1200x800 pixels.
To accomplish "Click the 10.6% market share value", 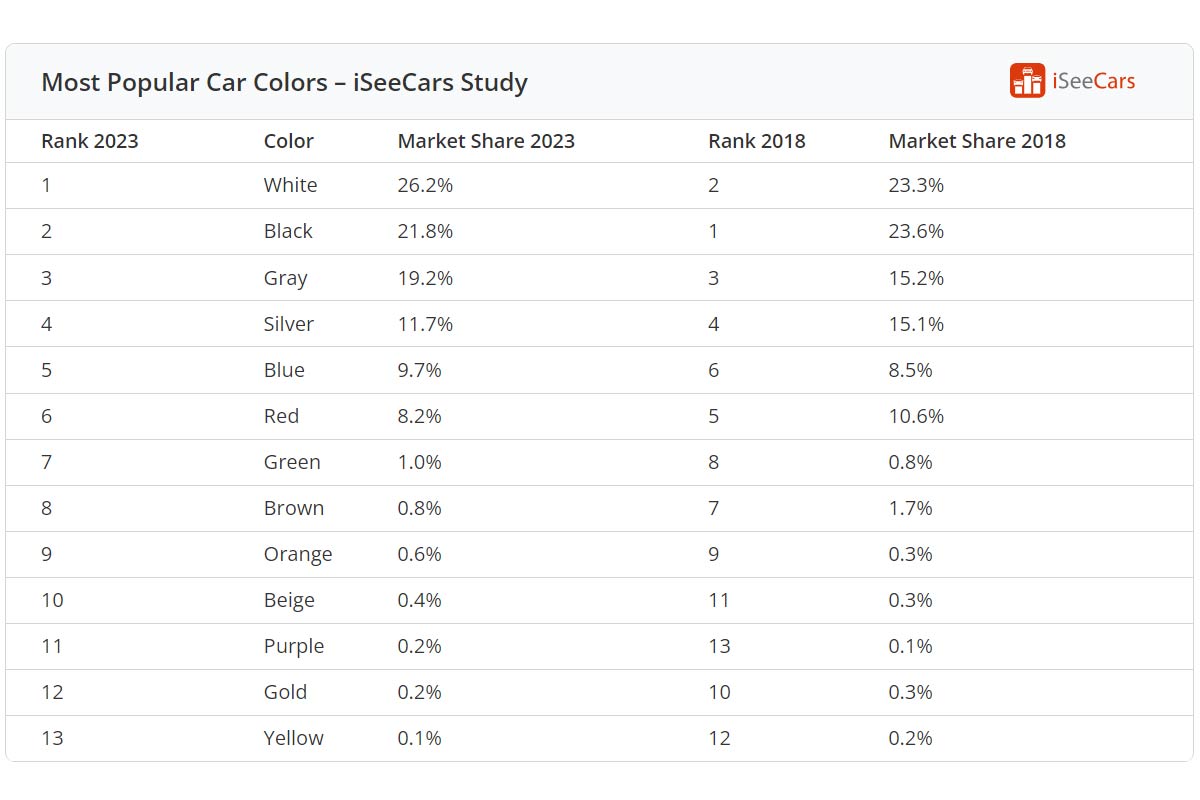I will click(916, 416).
